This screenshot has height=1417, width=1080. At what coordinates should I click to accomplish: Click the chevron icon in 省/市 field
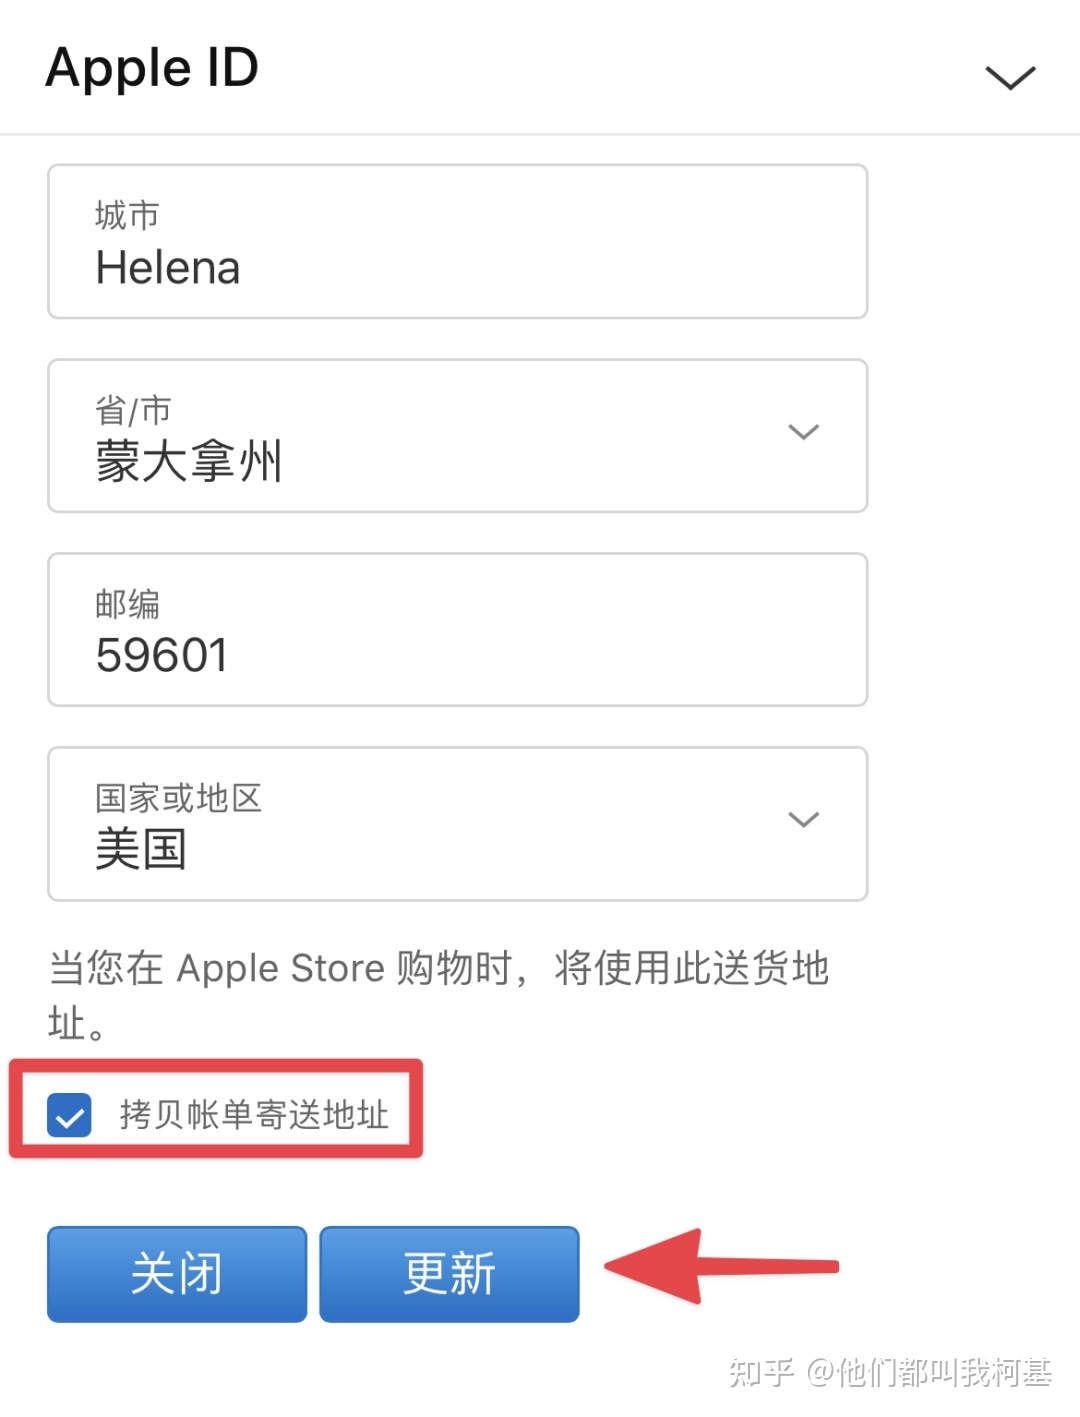(804, 432)
